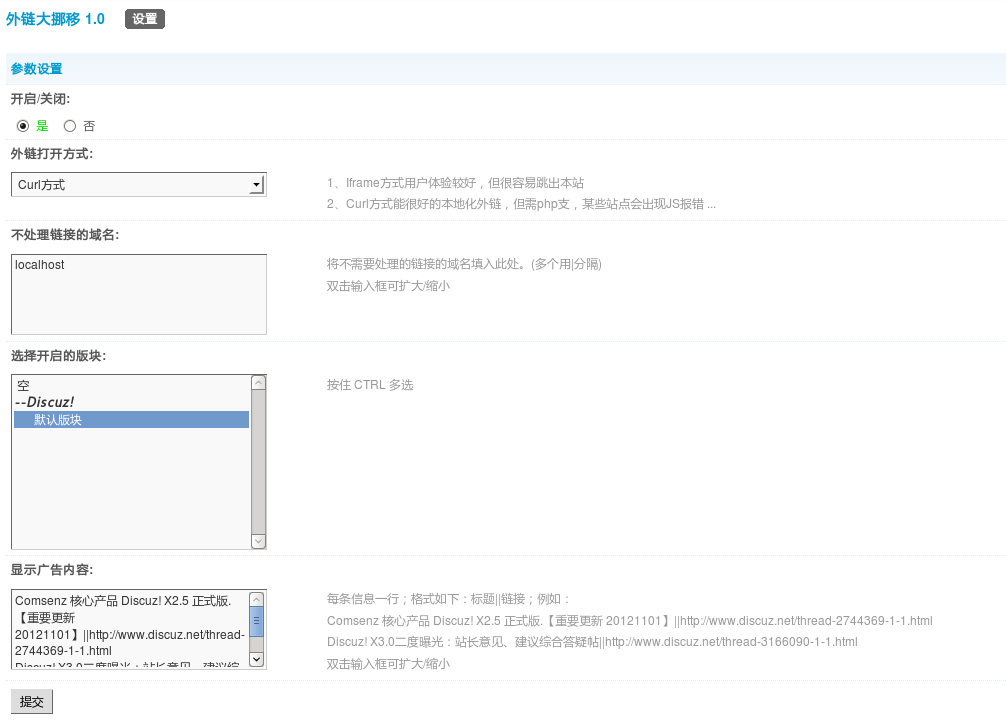Select 默认版块 in the forum list
This screenshot has height=727, width=1006.
click(x=131, y=420)
